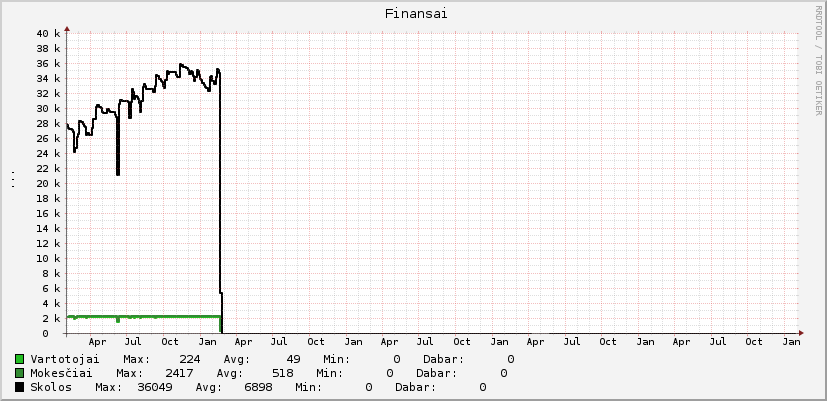Click the dark green Mokesčiai legend swatch
827x401 pixels.
point(20,373)
